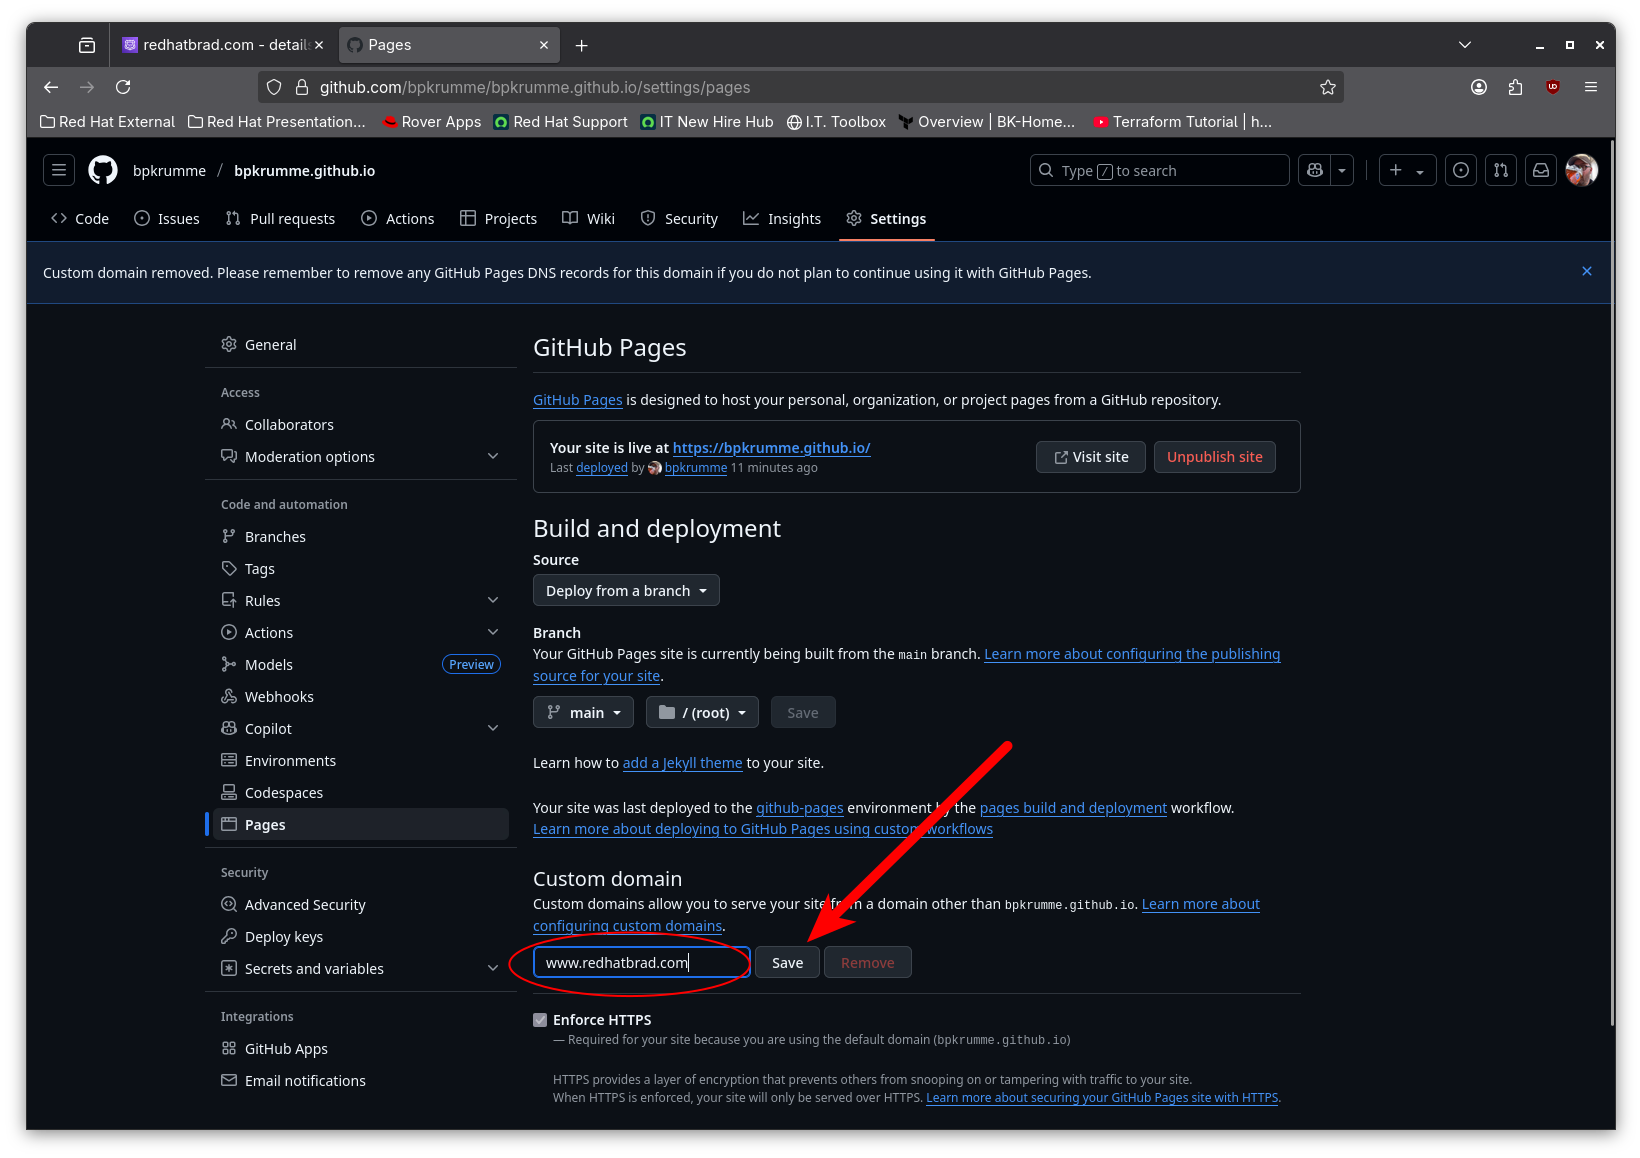The image size is (1640, 1158).
Task: Dismiss the custom domain removed banner
Action: (x=1587, y=271)
